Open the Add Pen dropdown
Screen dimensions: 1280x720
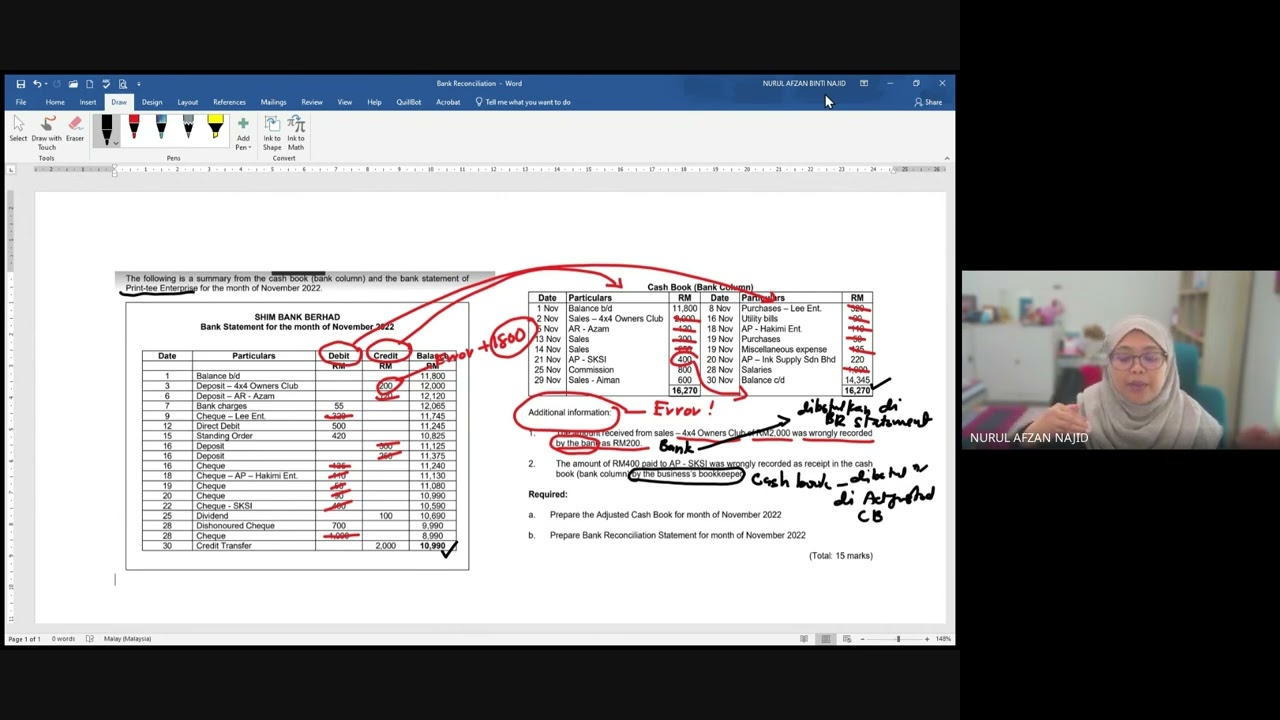tap(243, 134)
